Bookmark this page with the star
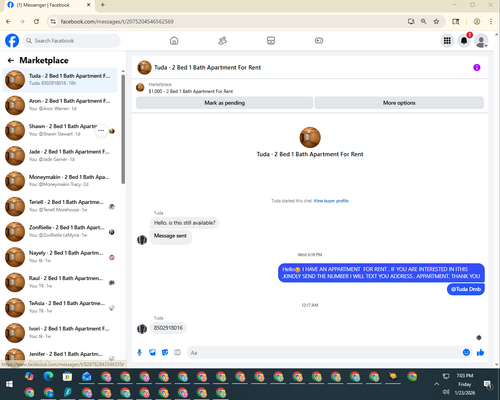This screenshot has height=400, width=500. coord(436,21)
